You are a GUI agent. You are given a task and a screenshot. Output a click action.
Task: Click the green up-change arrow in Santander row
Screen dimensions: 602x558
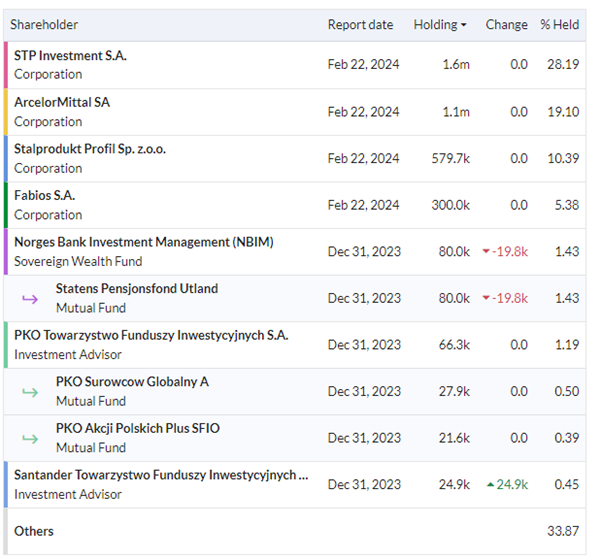[490, 485]
